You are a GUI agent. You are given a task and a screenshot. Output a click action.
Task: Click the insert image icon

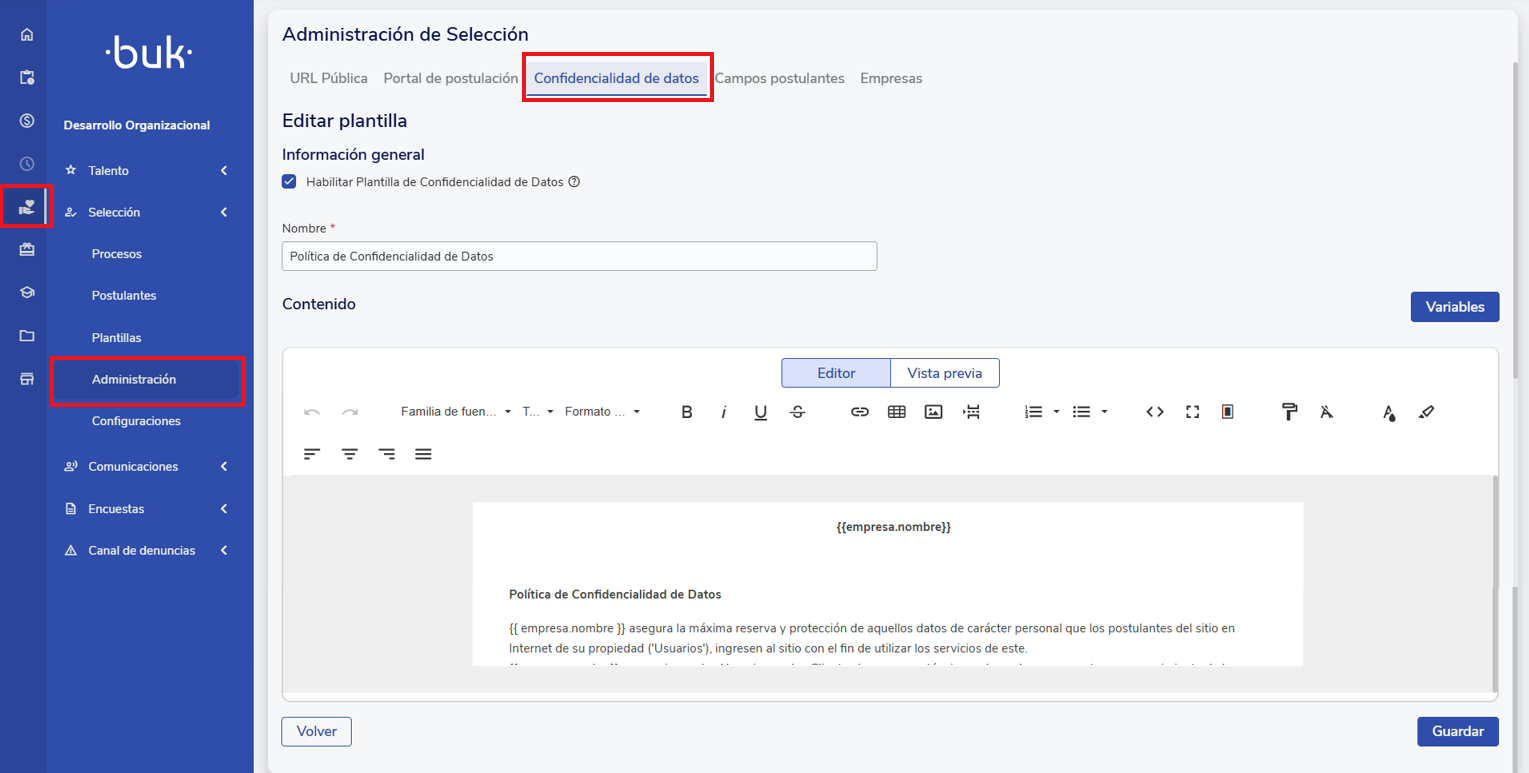coord(934,412)
